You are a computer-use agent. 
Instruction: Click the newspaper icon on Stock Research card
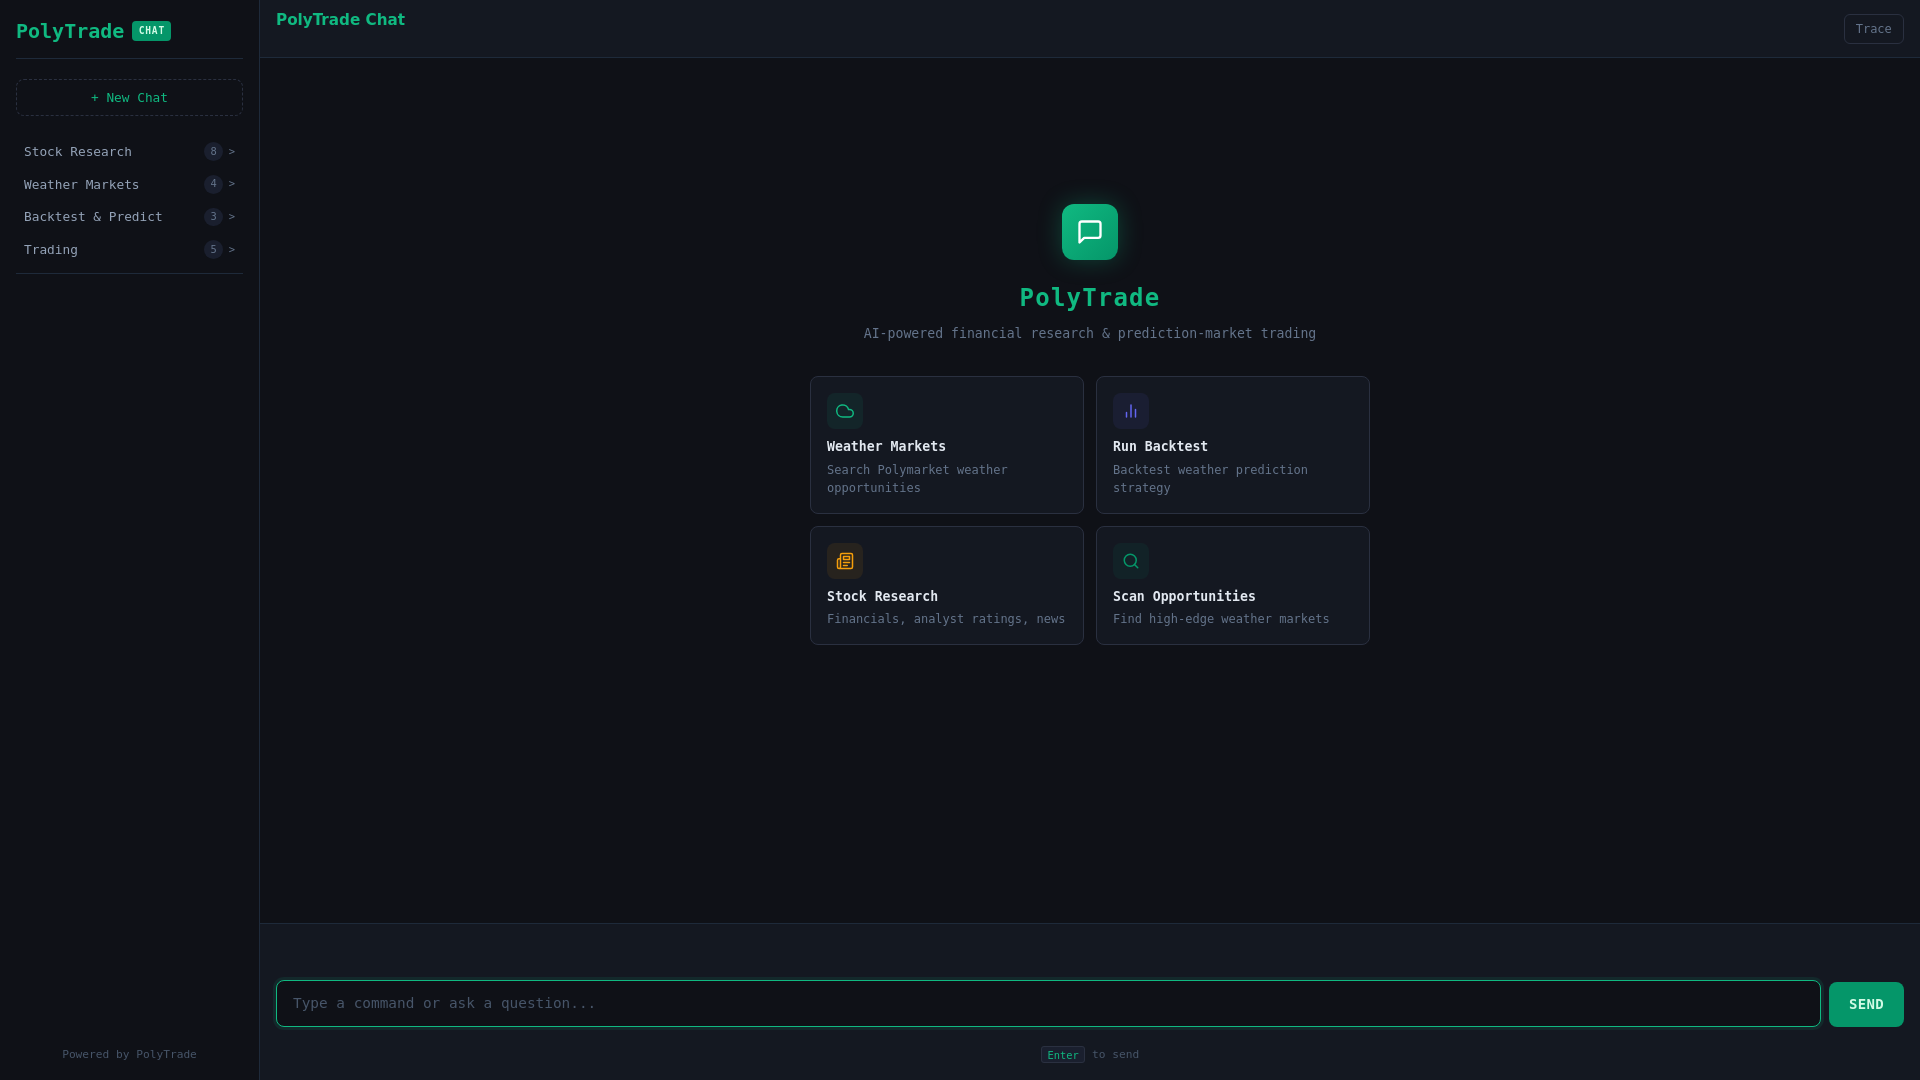click(845, 561)
